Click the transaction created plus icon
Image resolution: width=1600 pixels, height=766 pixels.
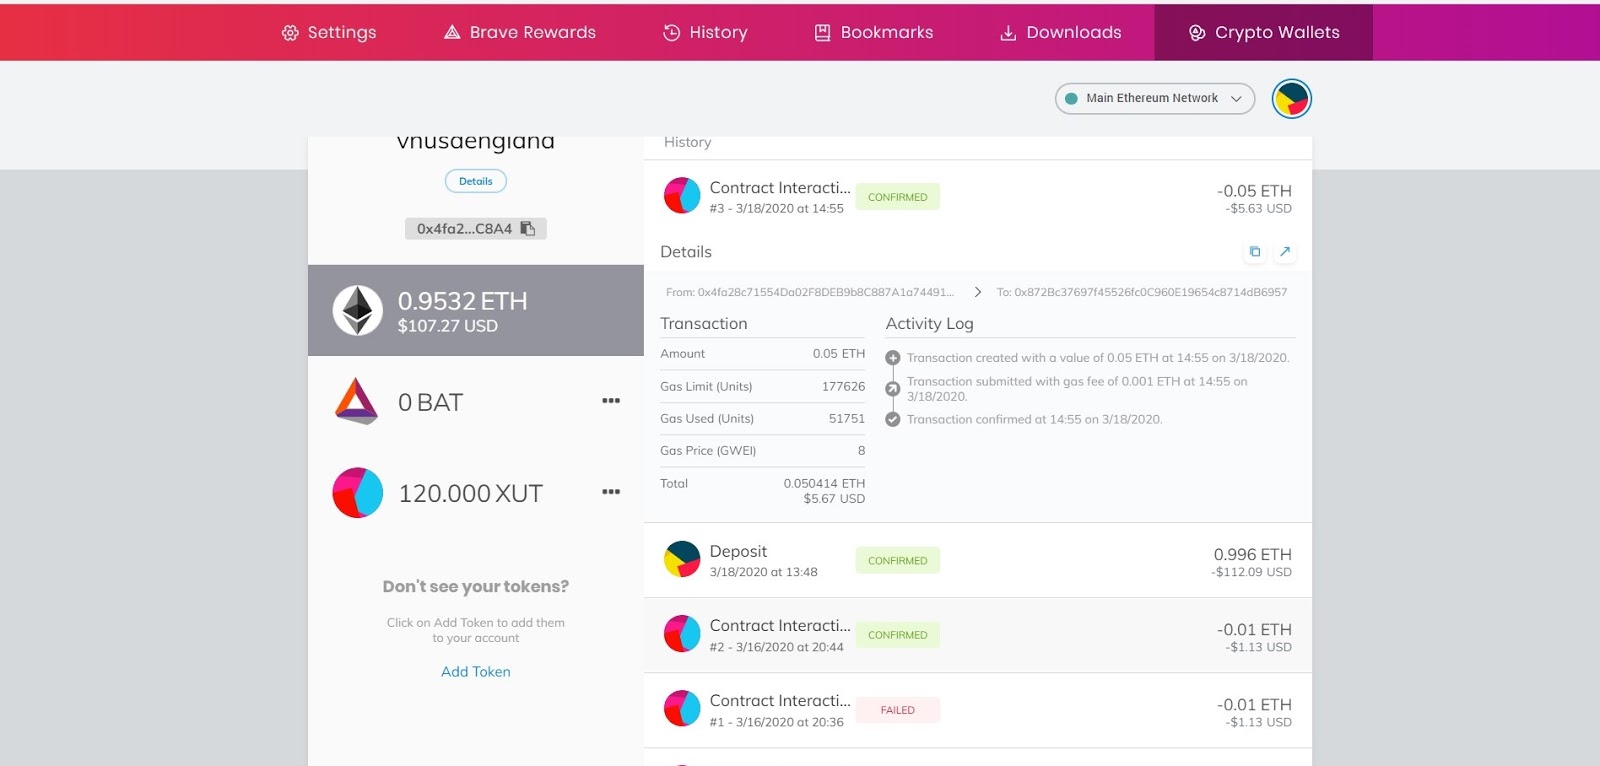893,358
